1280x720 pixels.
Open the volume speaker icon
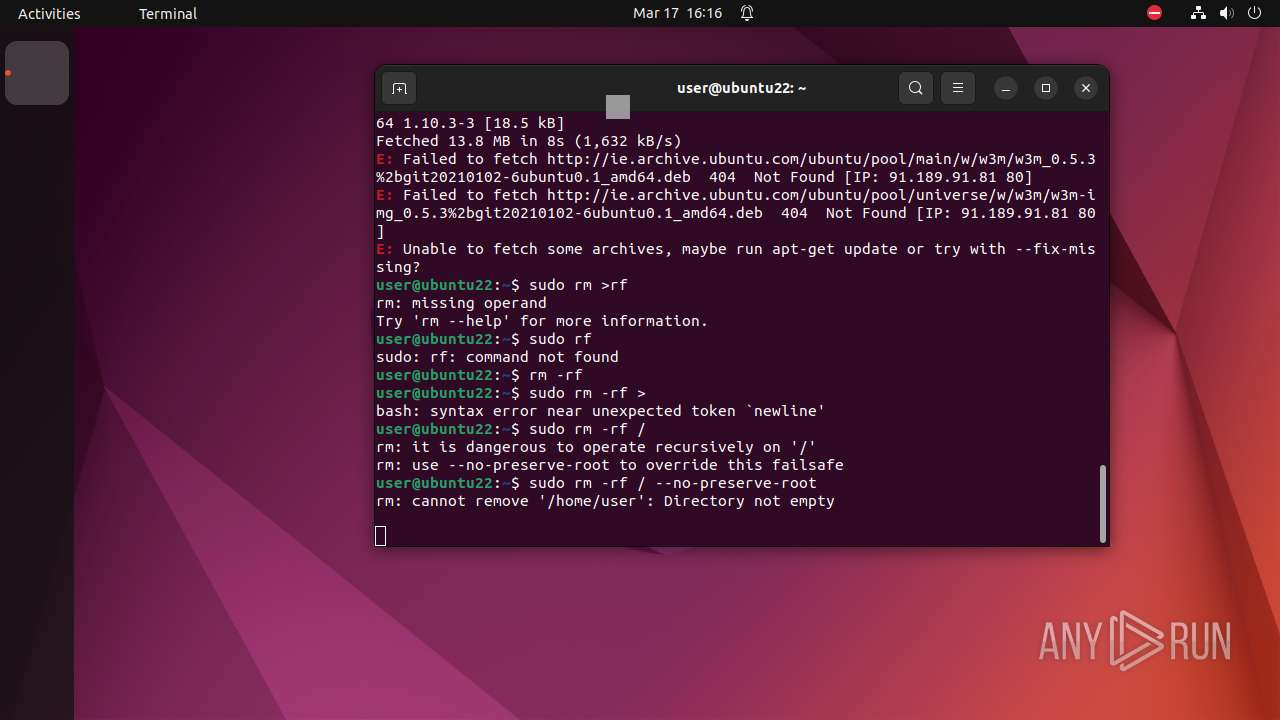point(1226,13)
